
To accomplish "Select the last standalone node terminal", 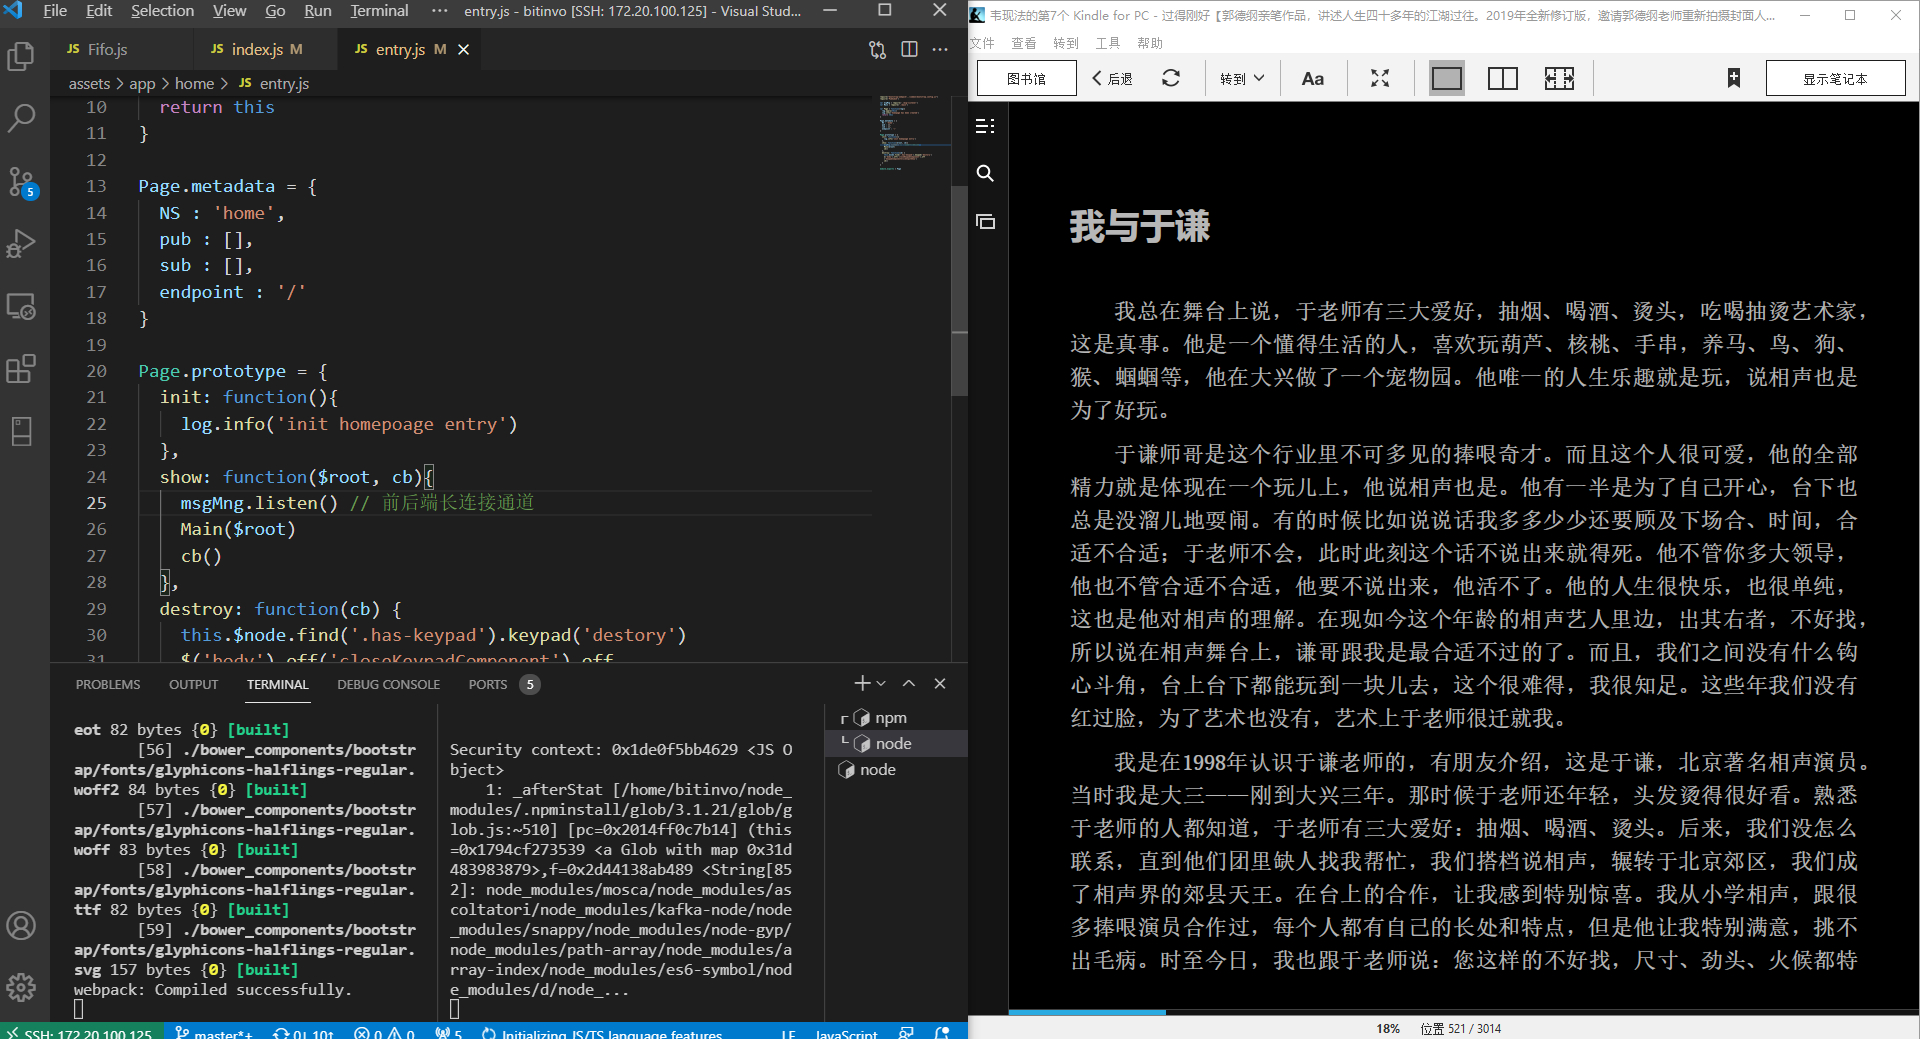I will [x=896, y=770].
